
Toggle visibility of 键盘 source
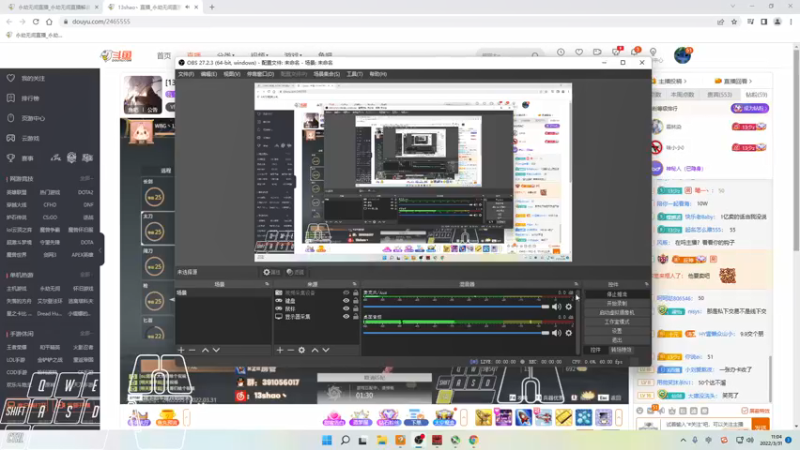coord(346,301)
